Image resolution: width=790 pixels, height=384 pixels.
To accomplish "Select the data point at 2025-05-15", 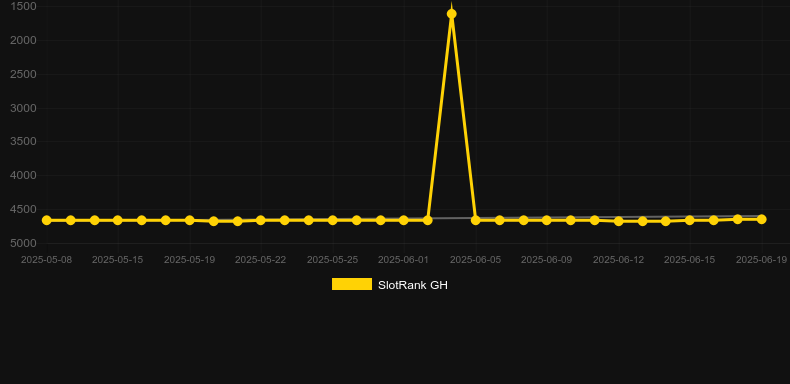I will [117, 220].
